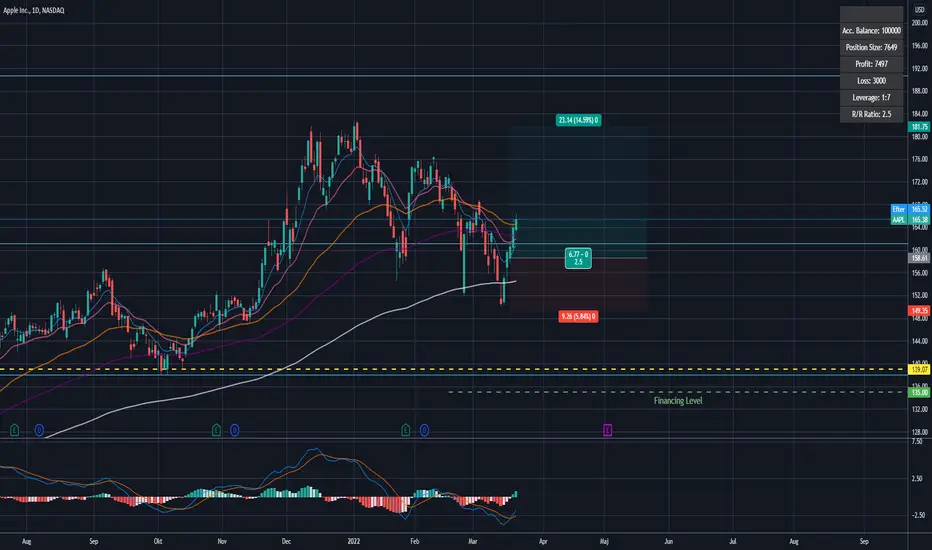Select the 23.14 (14.59%) profit target label
The height and width of the screenshot is (550, 932).
[578, 120]
